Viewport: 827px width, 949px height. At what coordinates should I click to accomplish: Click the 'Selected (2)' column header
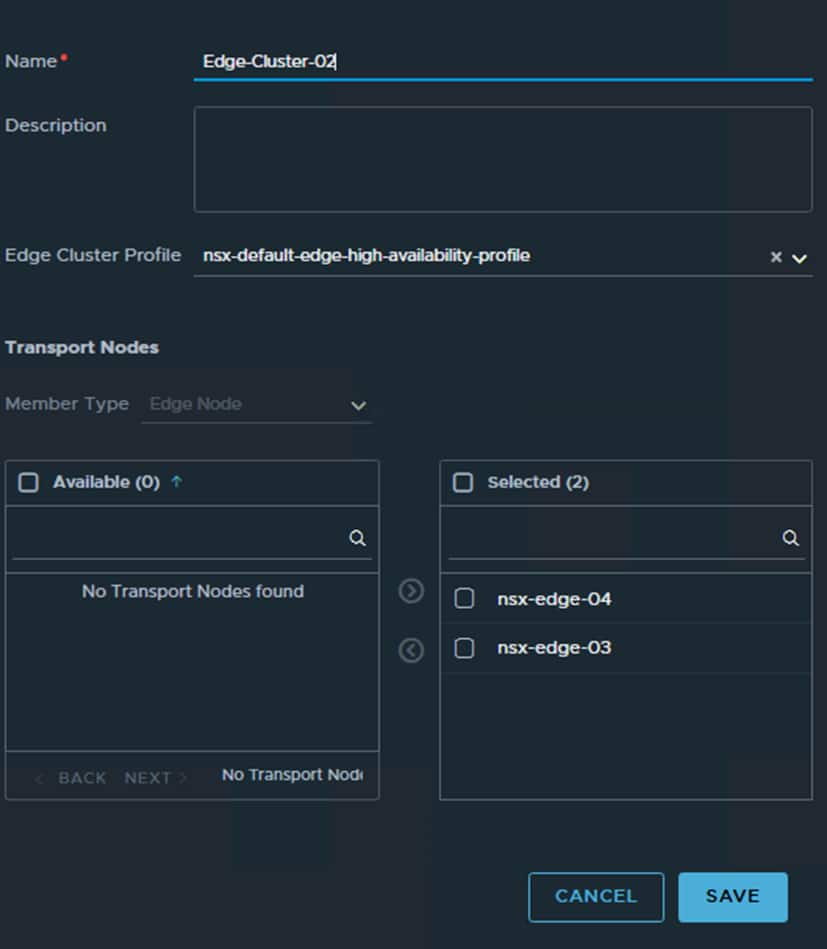click(538, 482)
